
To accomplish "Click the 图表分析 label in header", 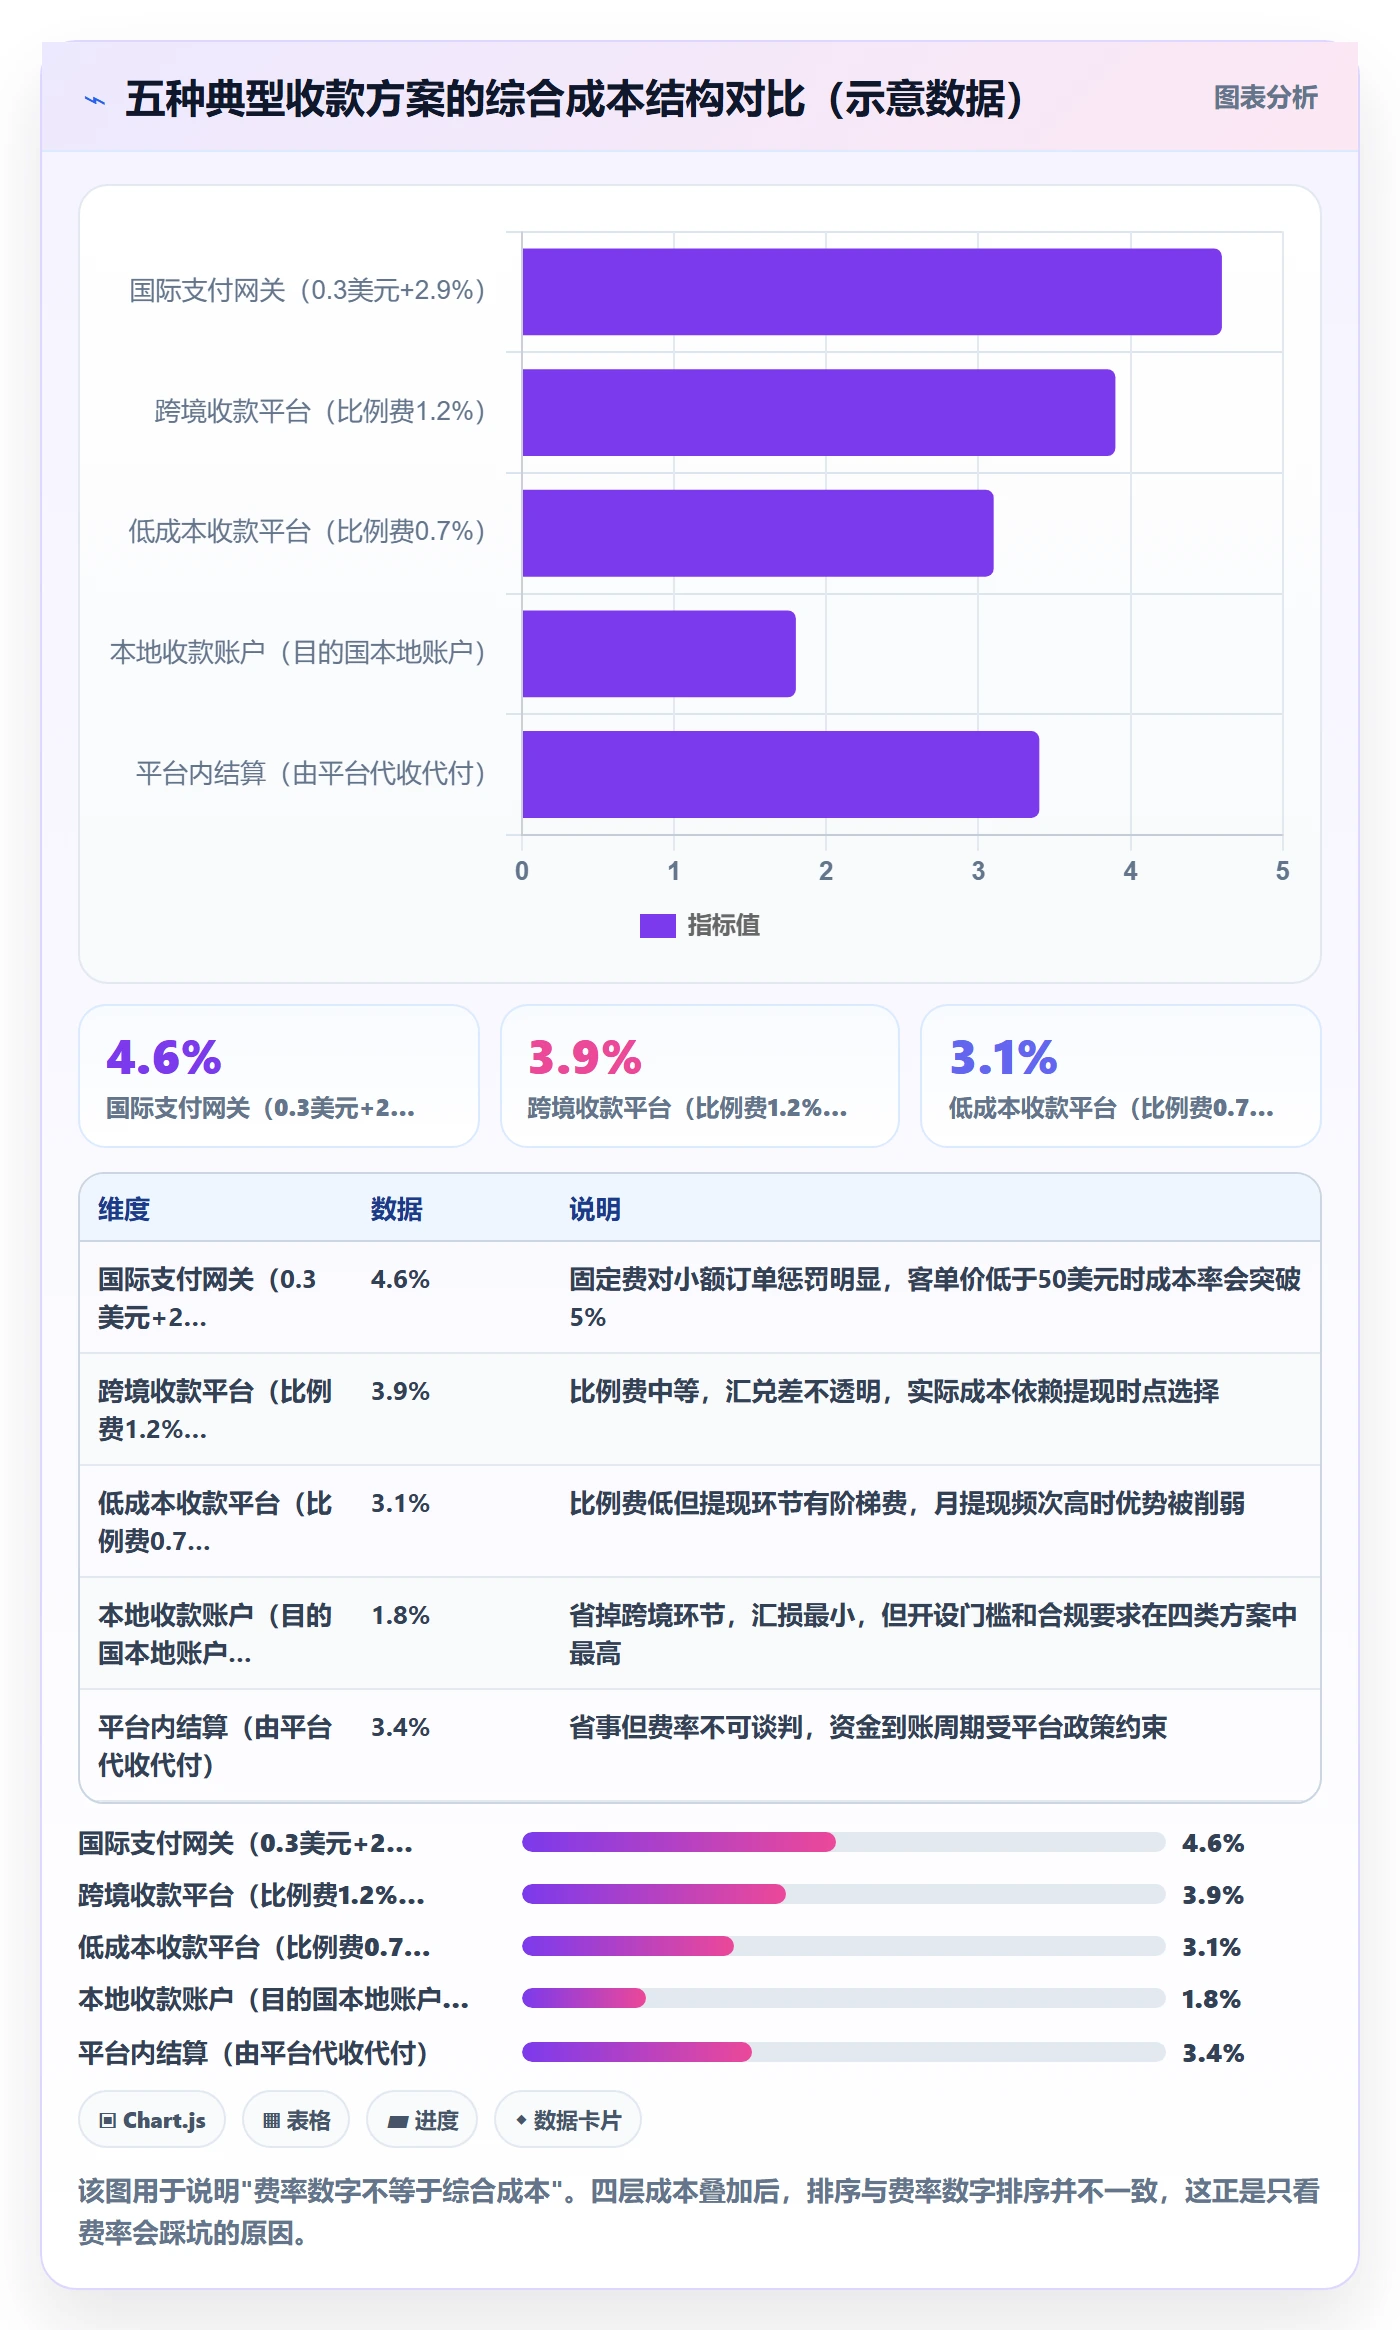I will point(1265,98).
